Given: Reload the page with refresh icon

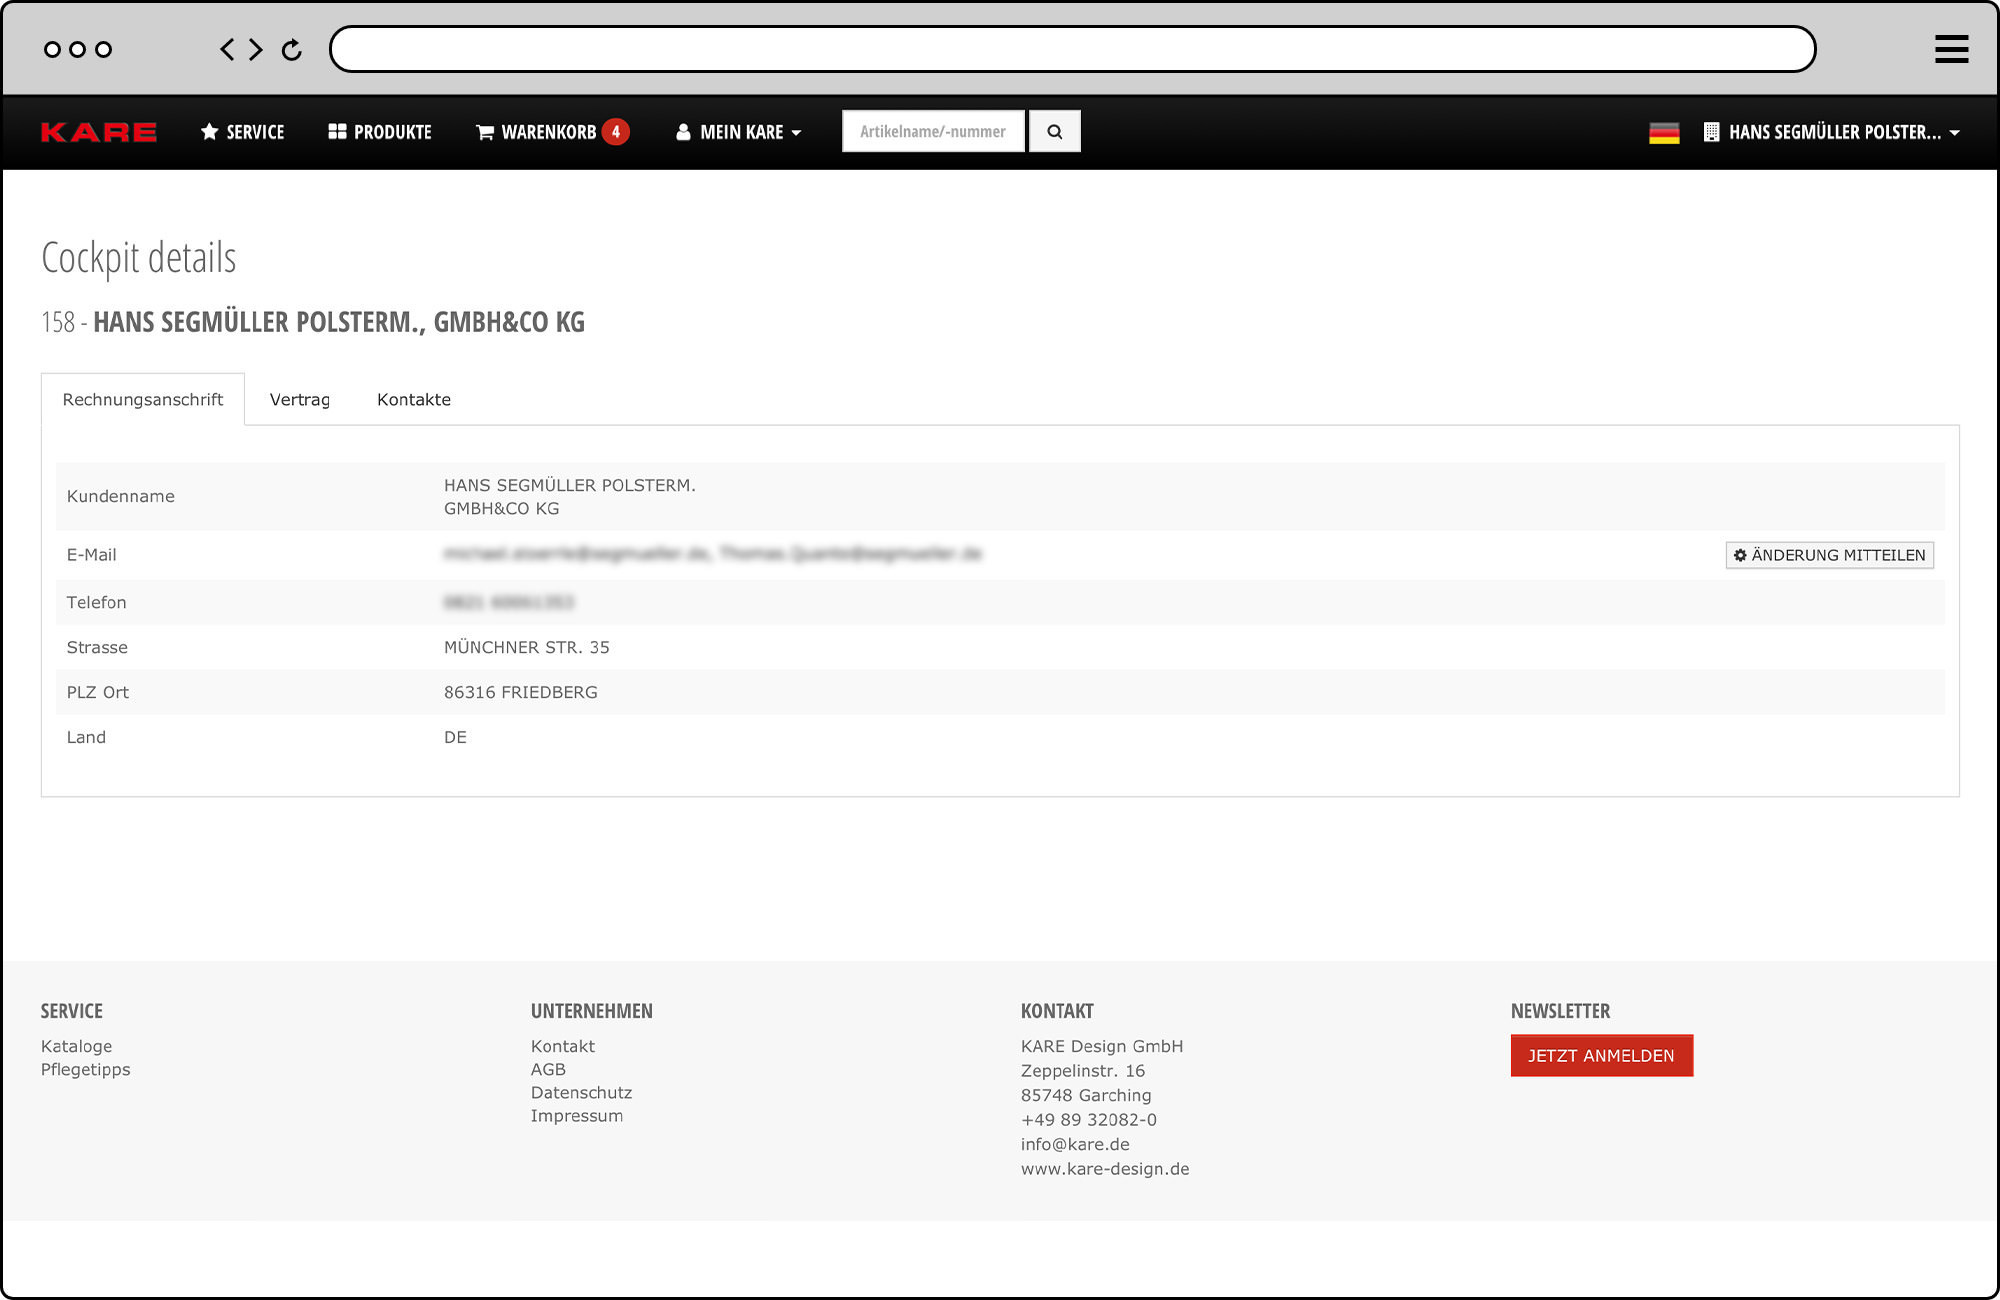Looking at the screenshot, I should click(292, 49).
